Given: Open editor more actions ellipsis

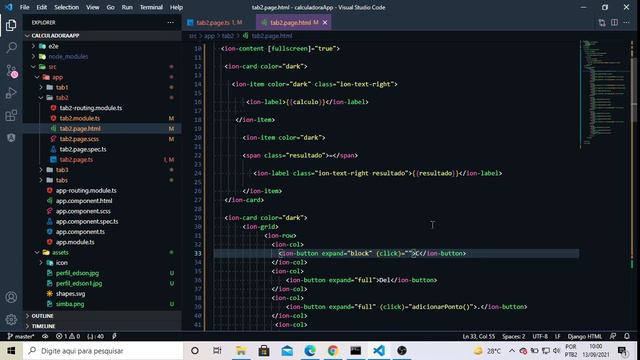Looking at the screenshot, I should click(x=627, y=22).
